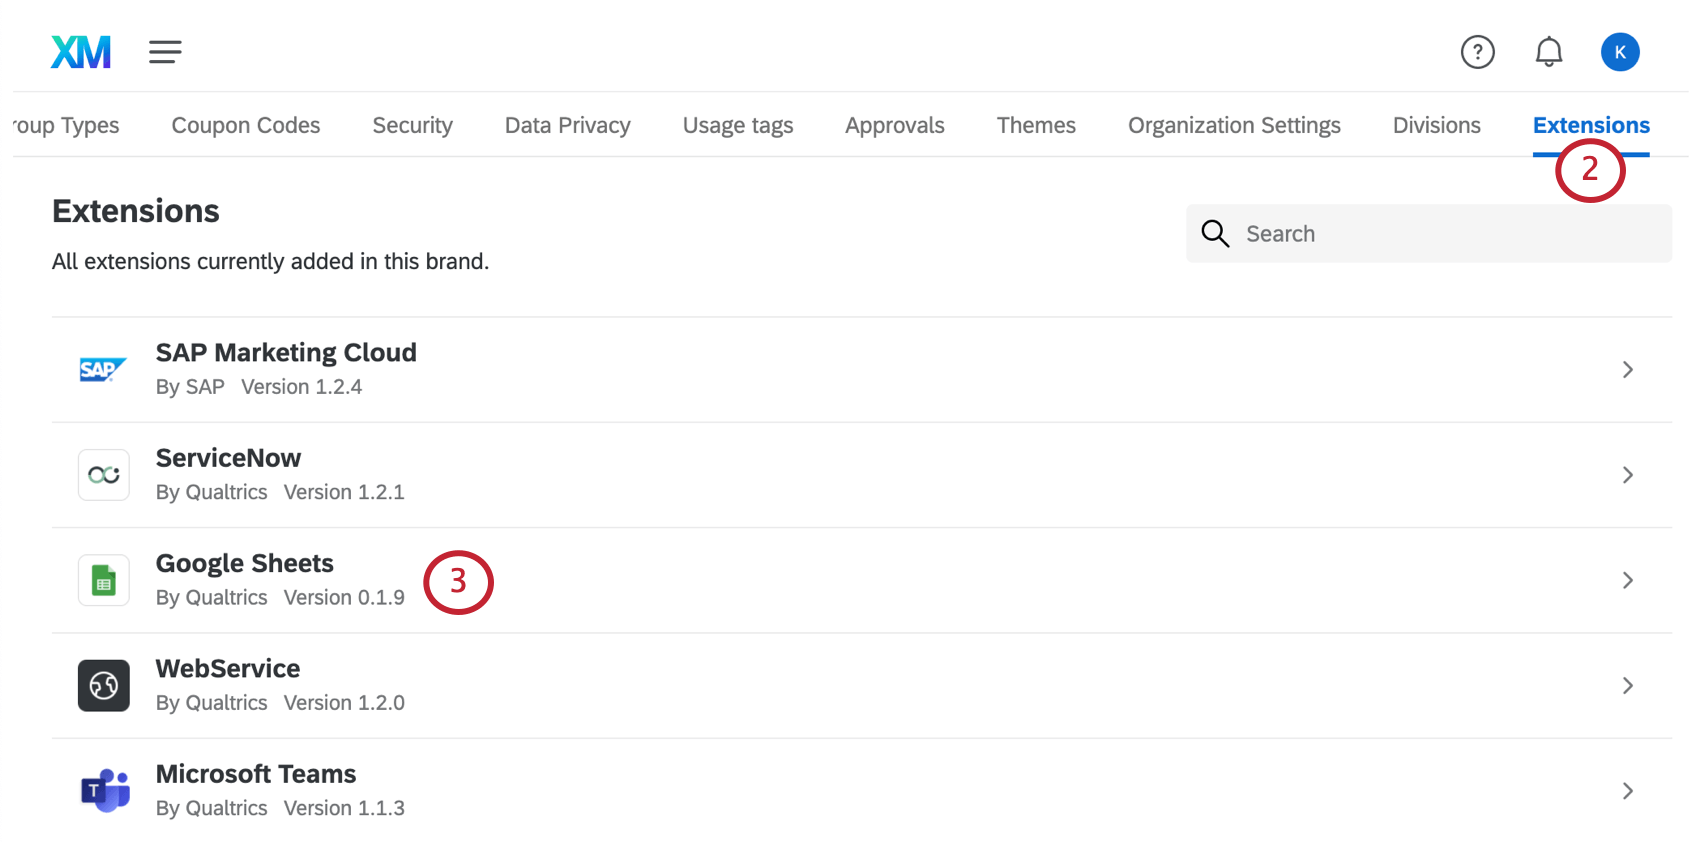The width and height of the screenshot is (1700, 842).
Task: Open the Organization Settings tab
Action: coord(1234,125)
